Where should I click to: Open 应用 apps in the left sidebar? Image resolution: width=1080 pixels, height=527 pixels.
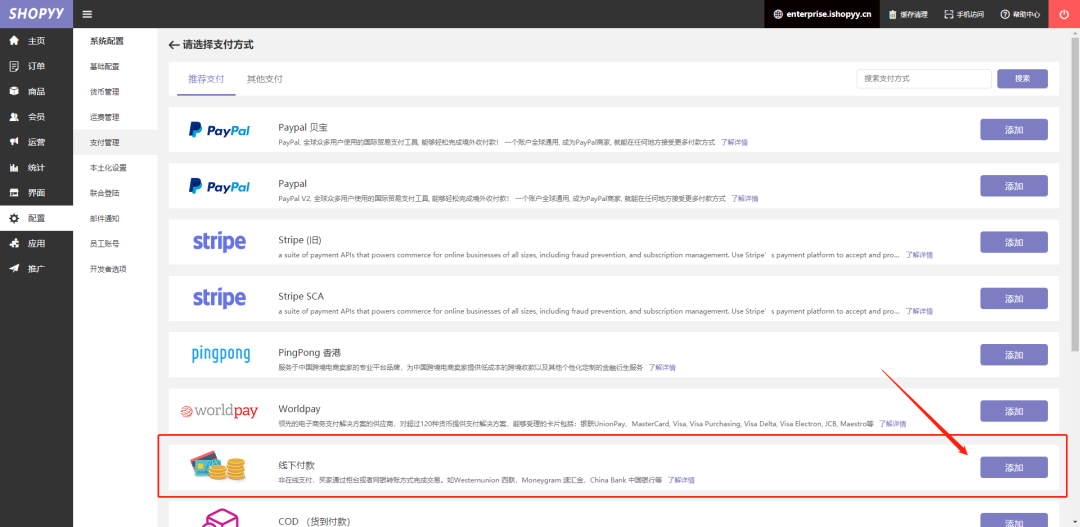click(x=35, y=243)
